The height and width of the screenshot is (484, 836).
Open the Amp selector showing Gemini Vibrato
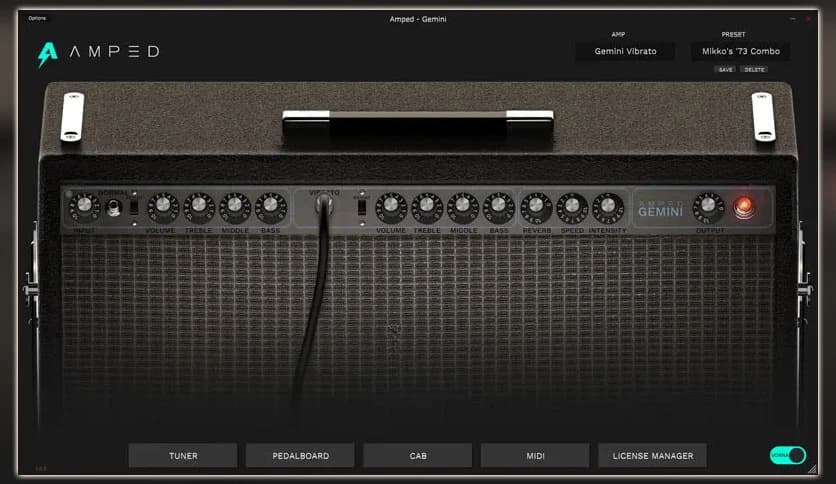click(x=625, y=51)
